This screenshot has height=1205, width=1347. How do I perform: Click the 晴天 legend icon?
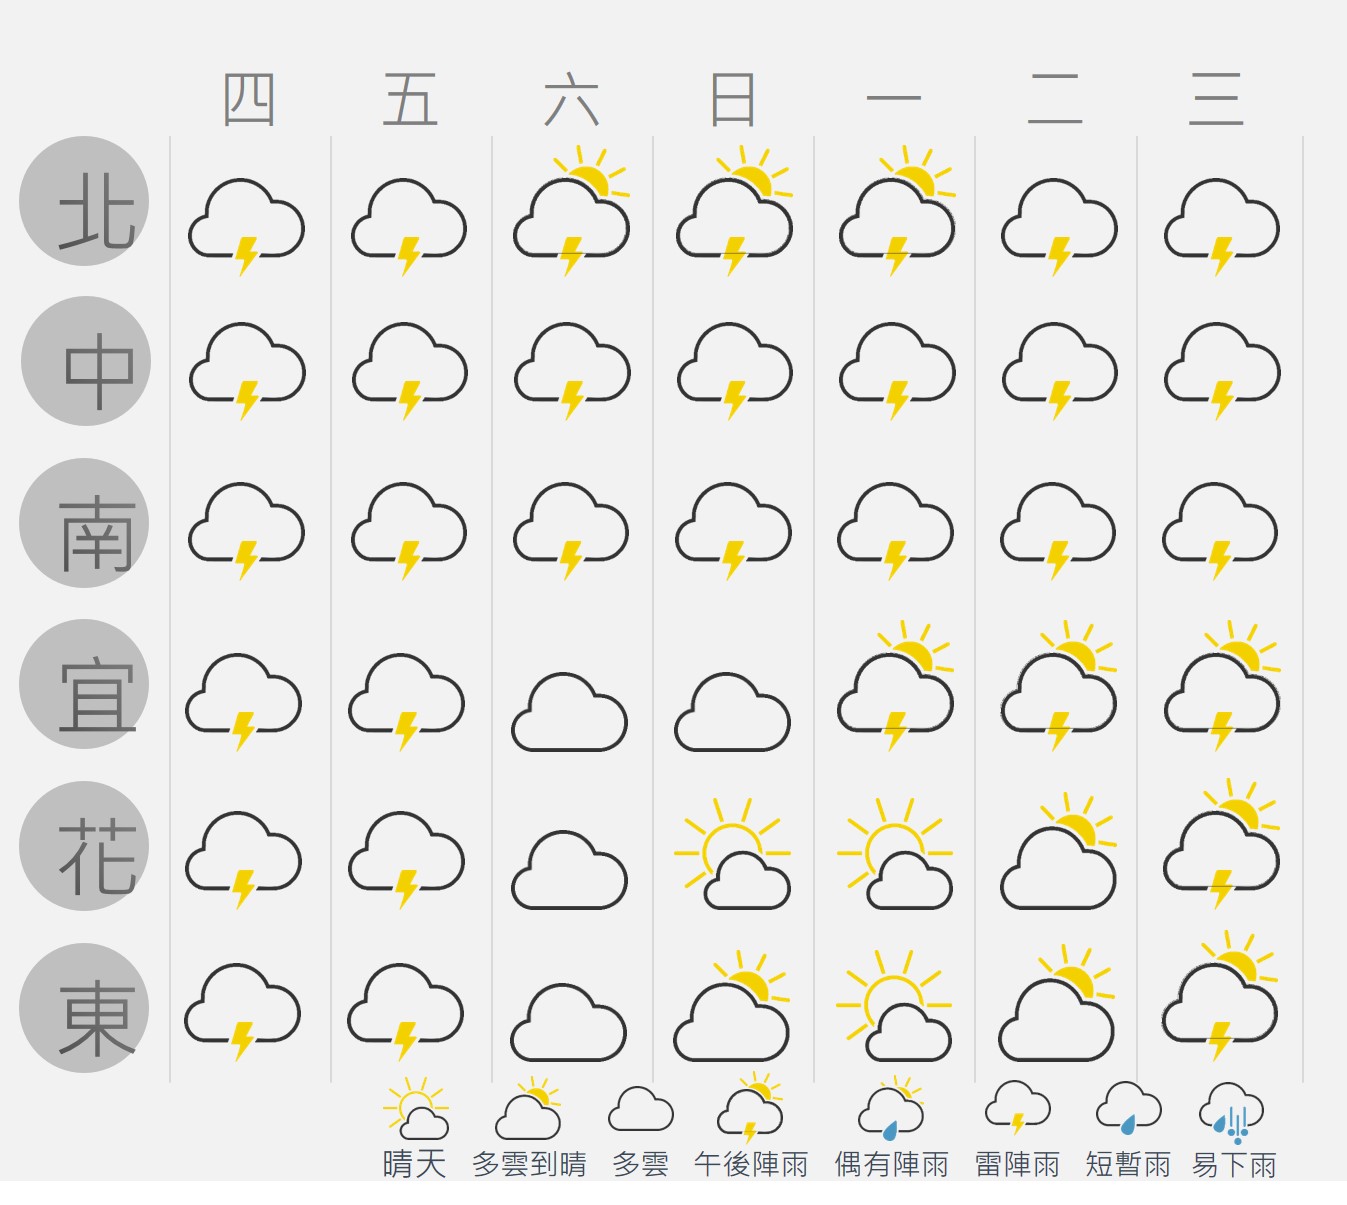(415, 1108)
